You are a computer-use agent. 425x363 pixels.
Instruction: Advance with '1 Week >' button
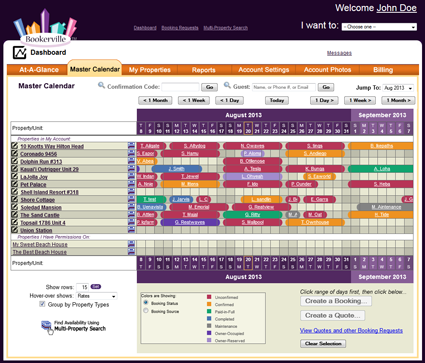360,100
